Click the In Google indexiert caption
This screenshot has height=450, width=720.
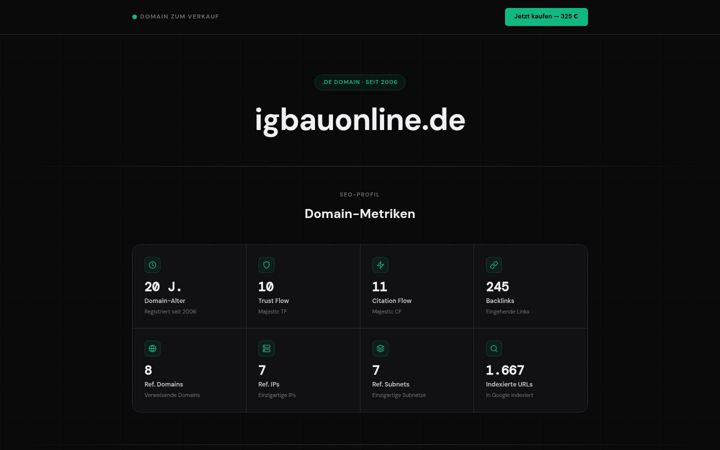pyautogui.click(x=509, y=395)
